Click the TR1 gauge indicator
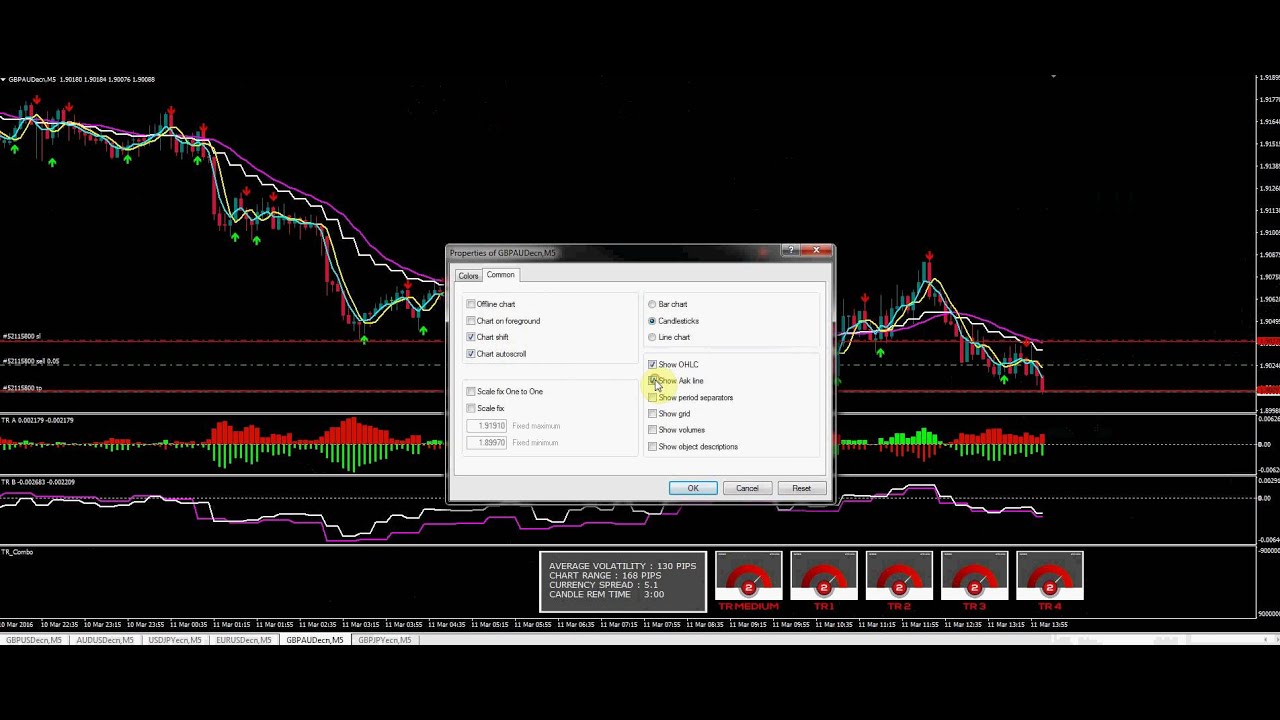The image size is (1280, 720). pos(824,581)
